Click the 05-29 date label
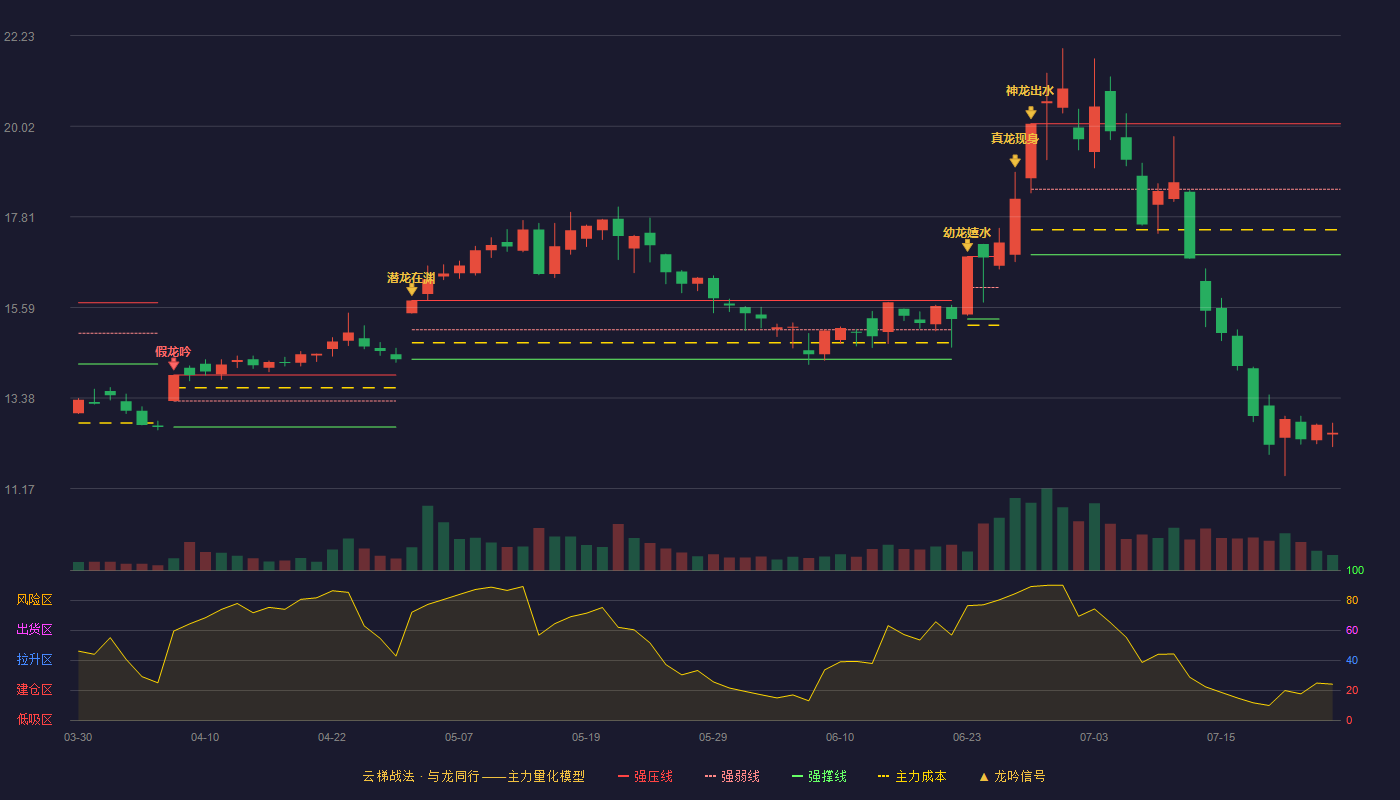Screen dimensions: 1400x800 (x=713, y=737)
